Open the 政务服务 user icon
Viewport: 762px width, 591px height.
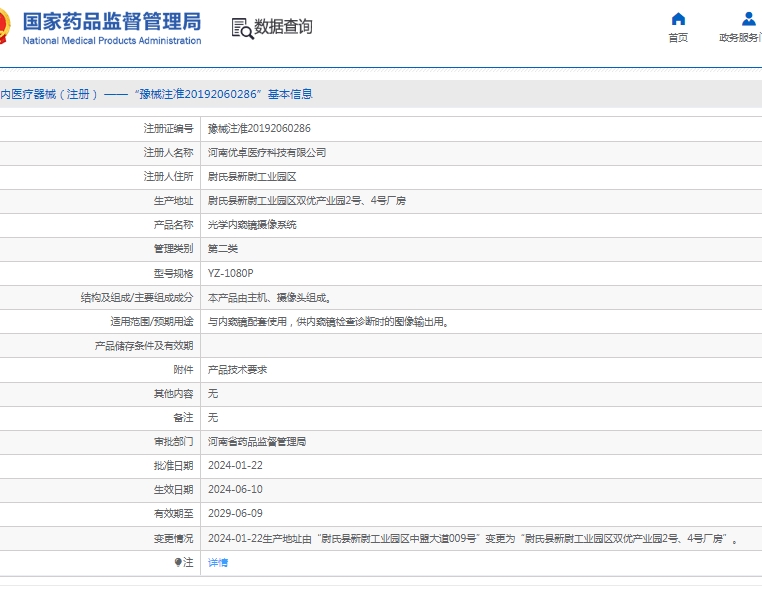[x=748, y=19]
